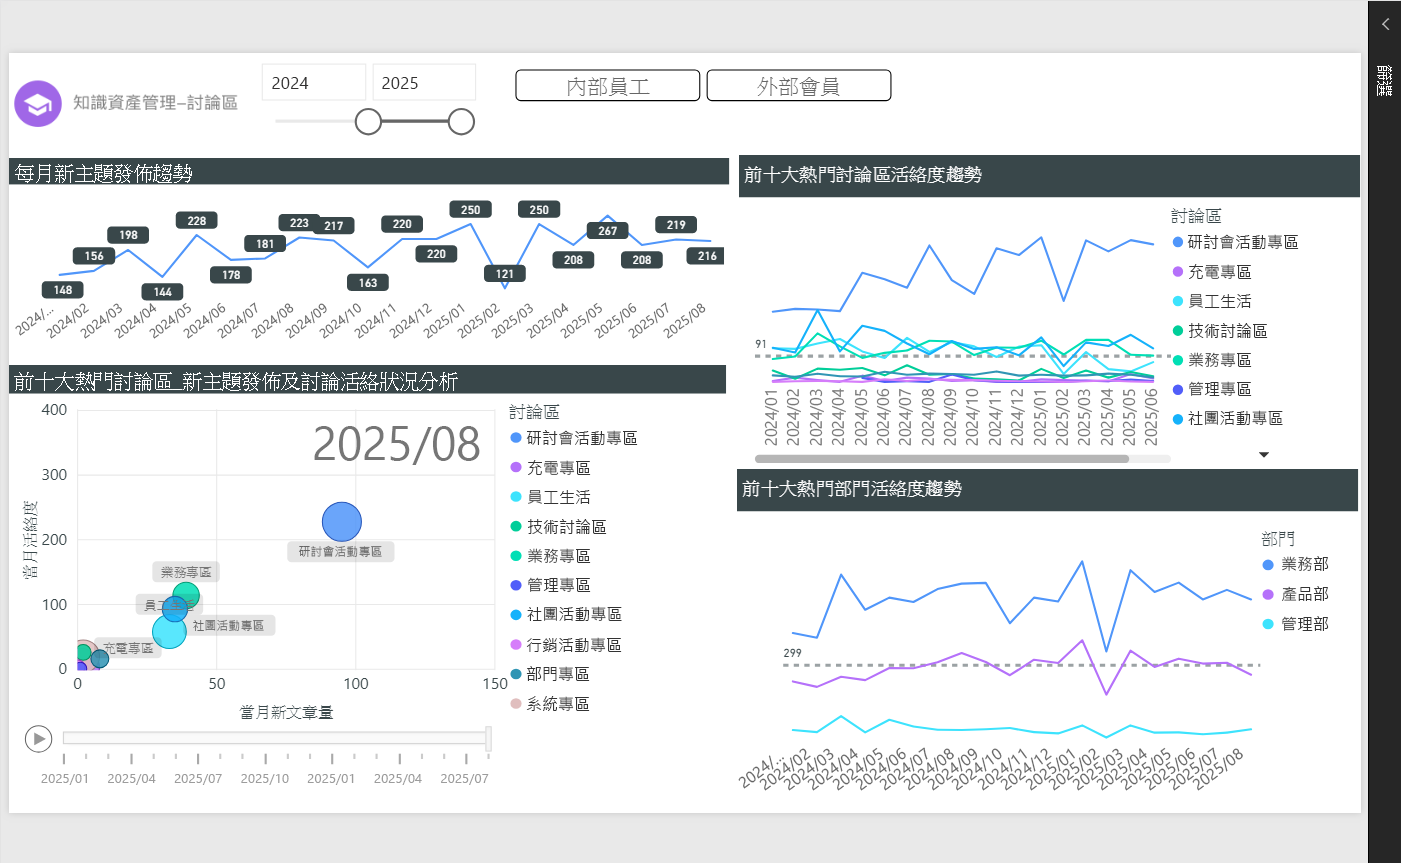Select 業務部 in department legend
The height and width of the screenshot is (863, 1401).
pyautogui.click(x=1296, y=564)
